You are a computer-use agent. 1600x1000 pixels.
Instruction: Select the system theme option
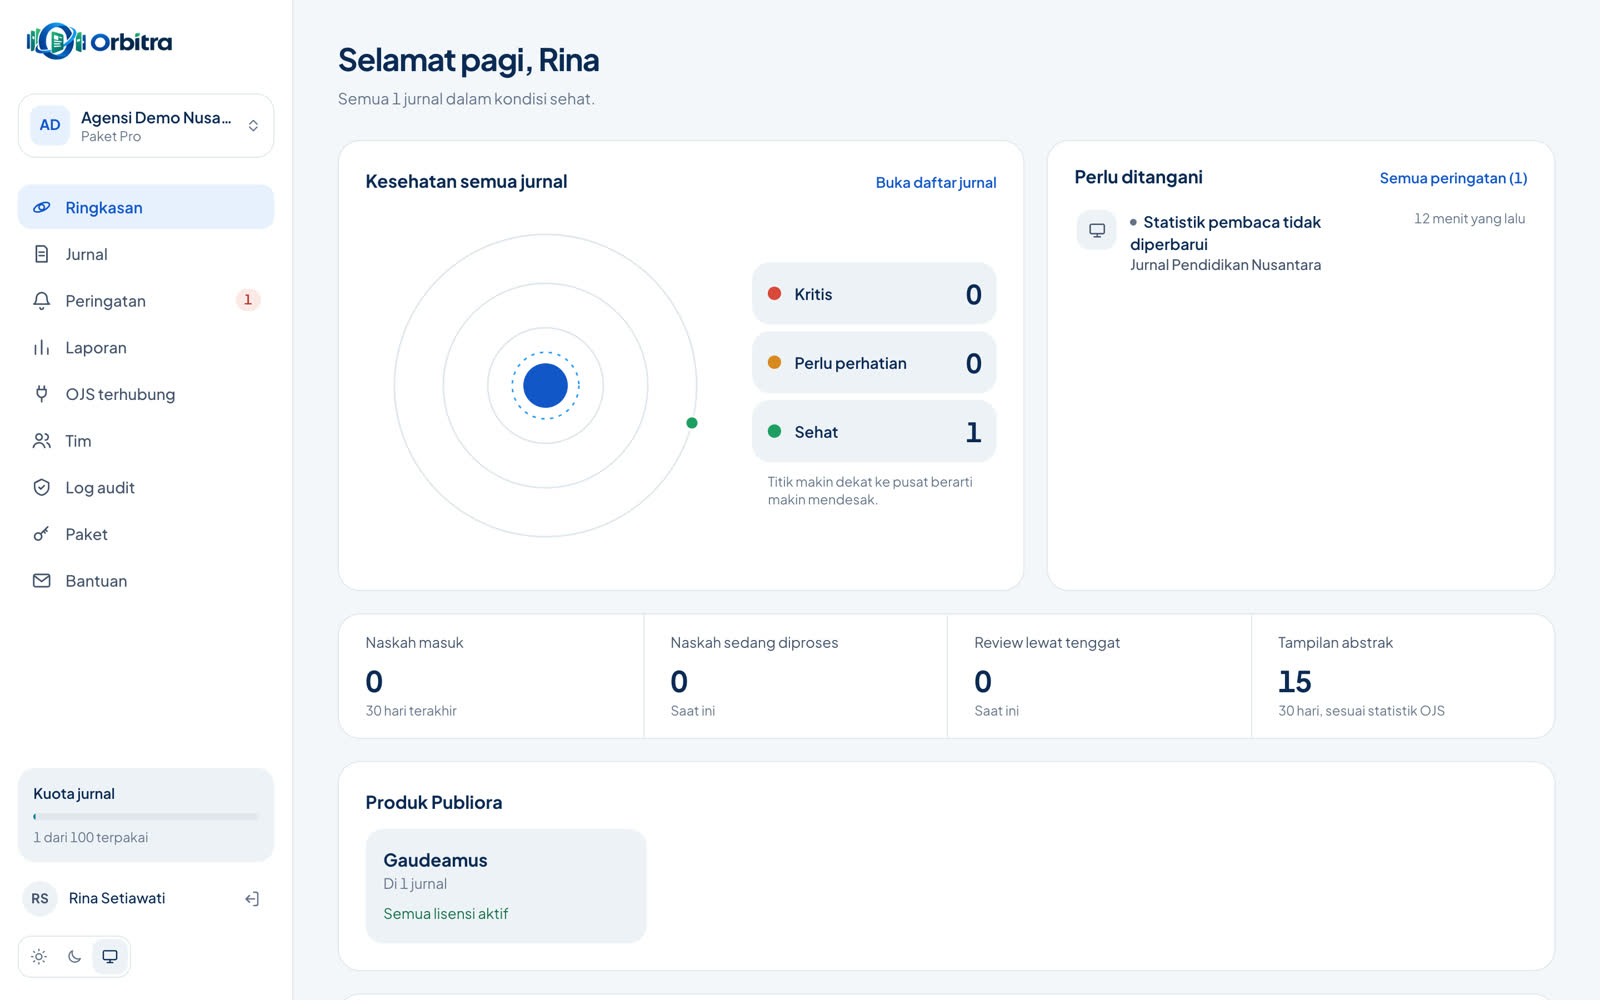[110, 957]
